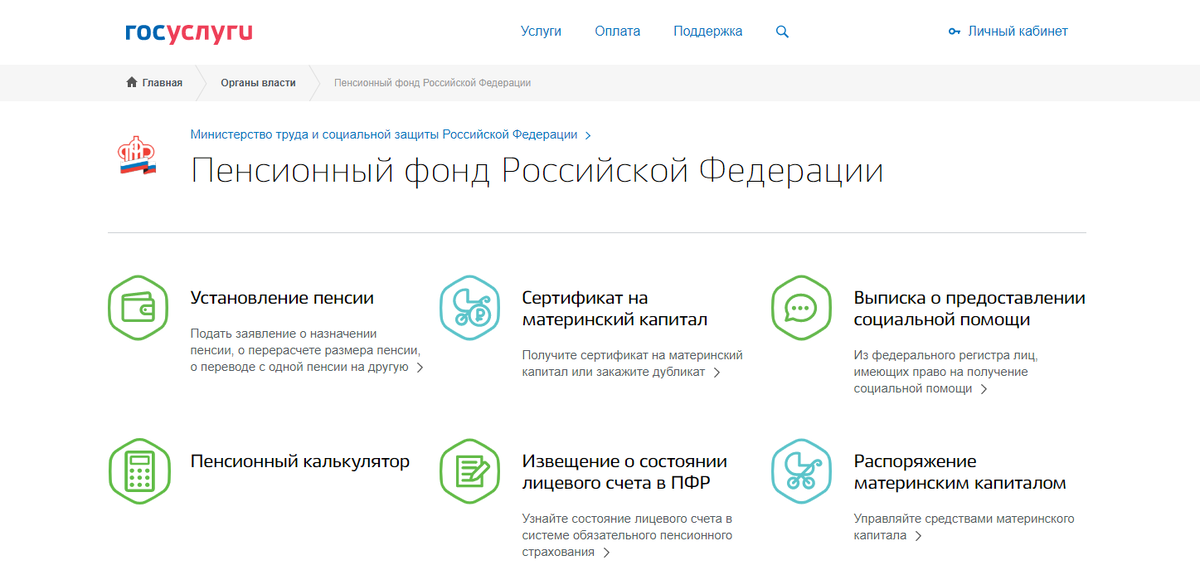Click breadcrumb text Пенсионный фонд Российской Федерации

click(x=432, y=83)
